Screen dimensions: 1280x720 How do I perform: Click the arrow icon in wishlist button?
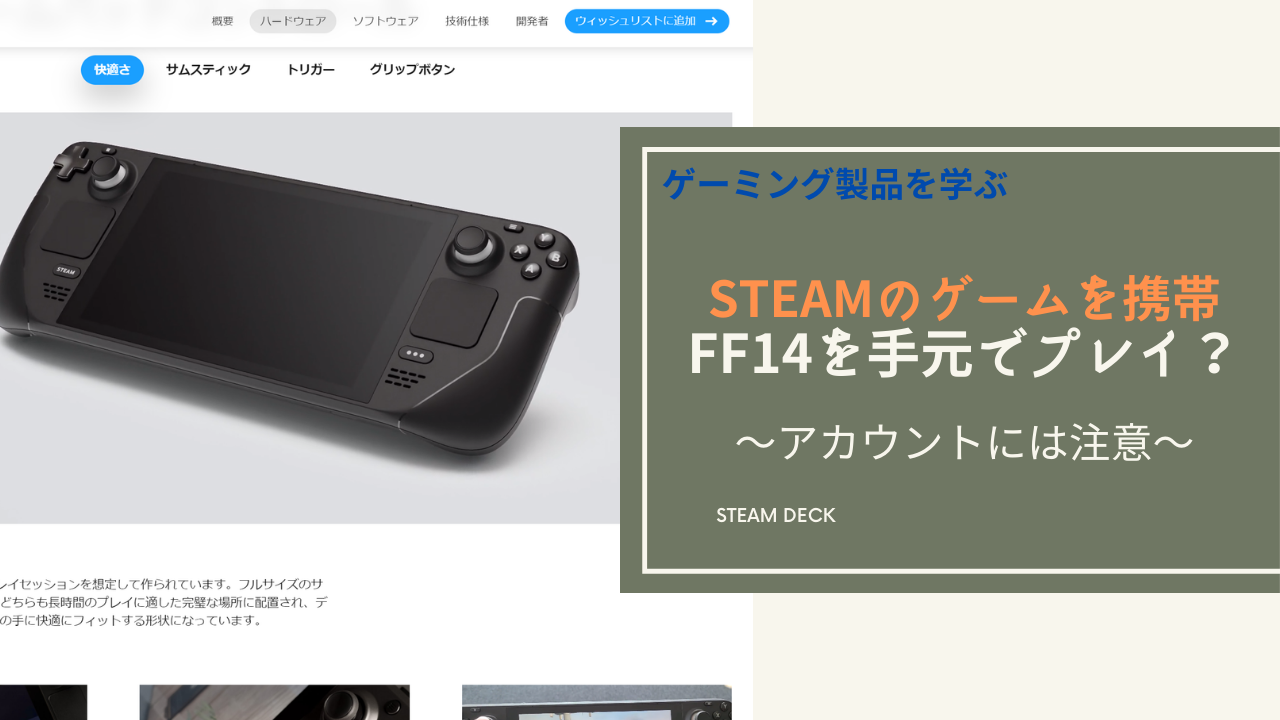pyautogui.click(x=711, y=20)
